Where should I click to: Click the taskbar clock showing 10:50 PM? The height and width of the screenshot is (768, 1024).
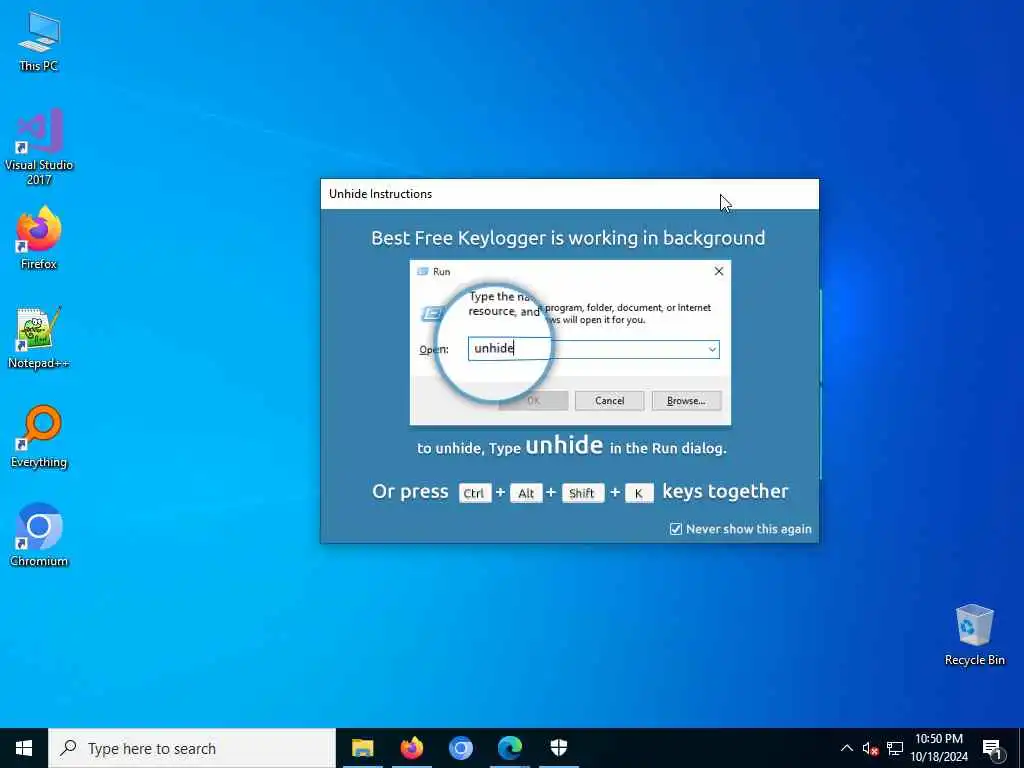click(x=938, y=748)
